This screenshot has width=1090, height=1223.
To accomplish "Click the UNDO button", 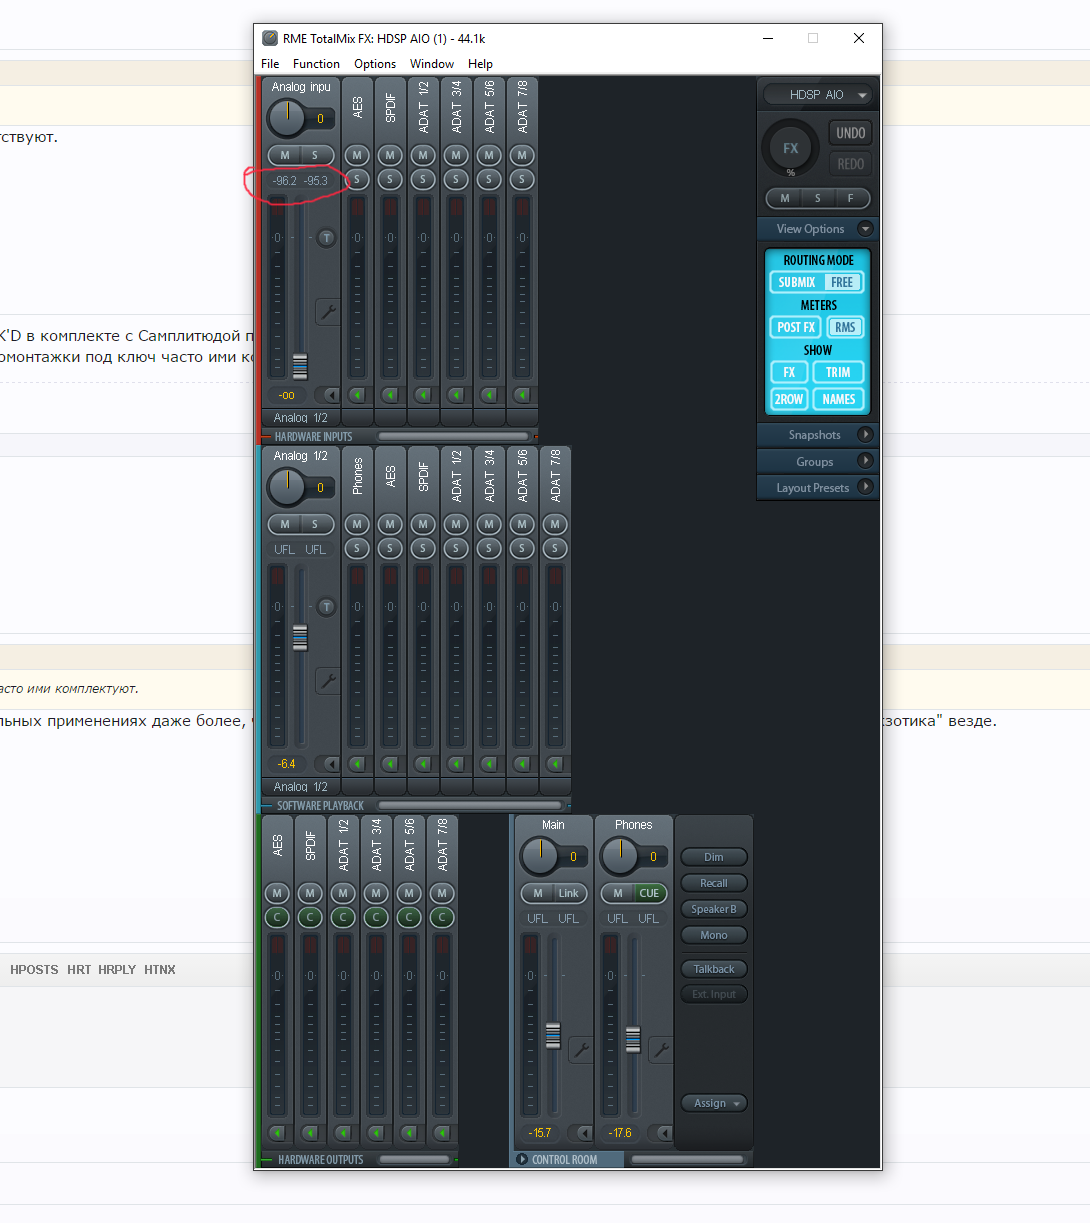I will (851, 133).
